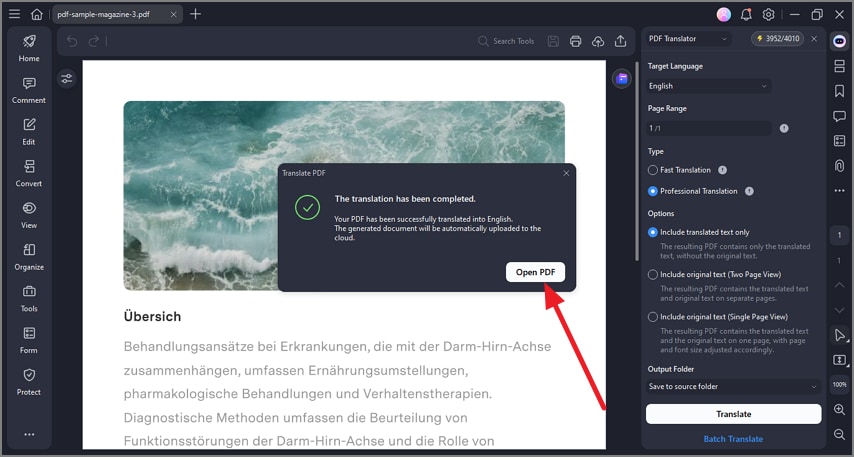The image size is (854, 457).
Task: Open the user profile avatar
Action: [x=724, y=15]
